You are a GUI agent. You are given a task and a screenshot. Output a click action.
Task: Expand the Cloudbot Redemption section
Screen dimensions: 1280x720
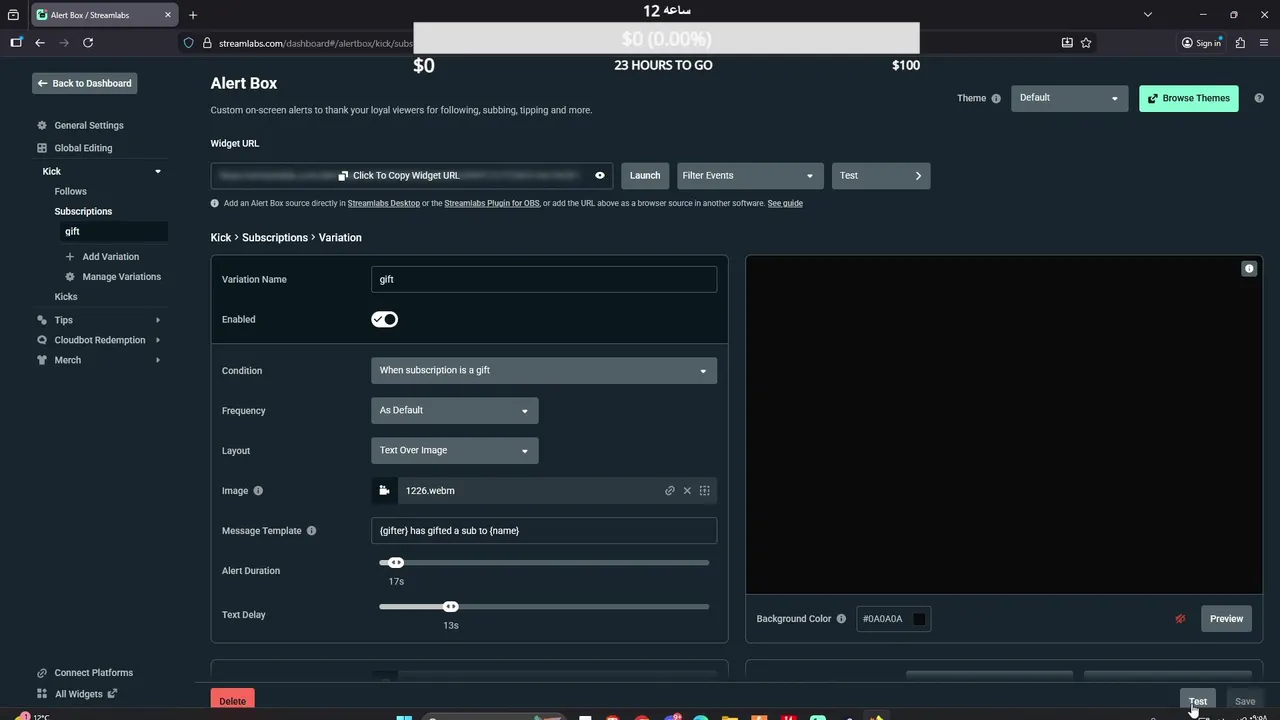(x=158, y=340)
